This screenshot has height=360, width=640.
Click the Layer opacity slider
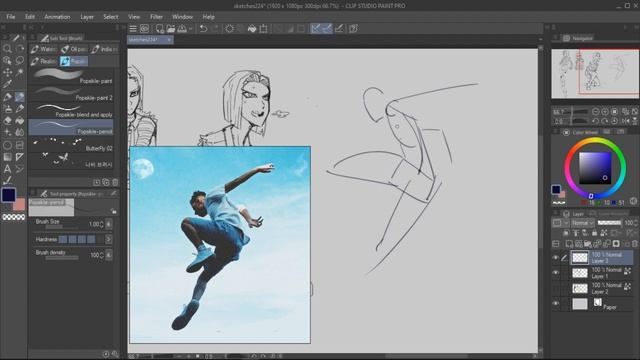(x=609, y=223)
